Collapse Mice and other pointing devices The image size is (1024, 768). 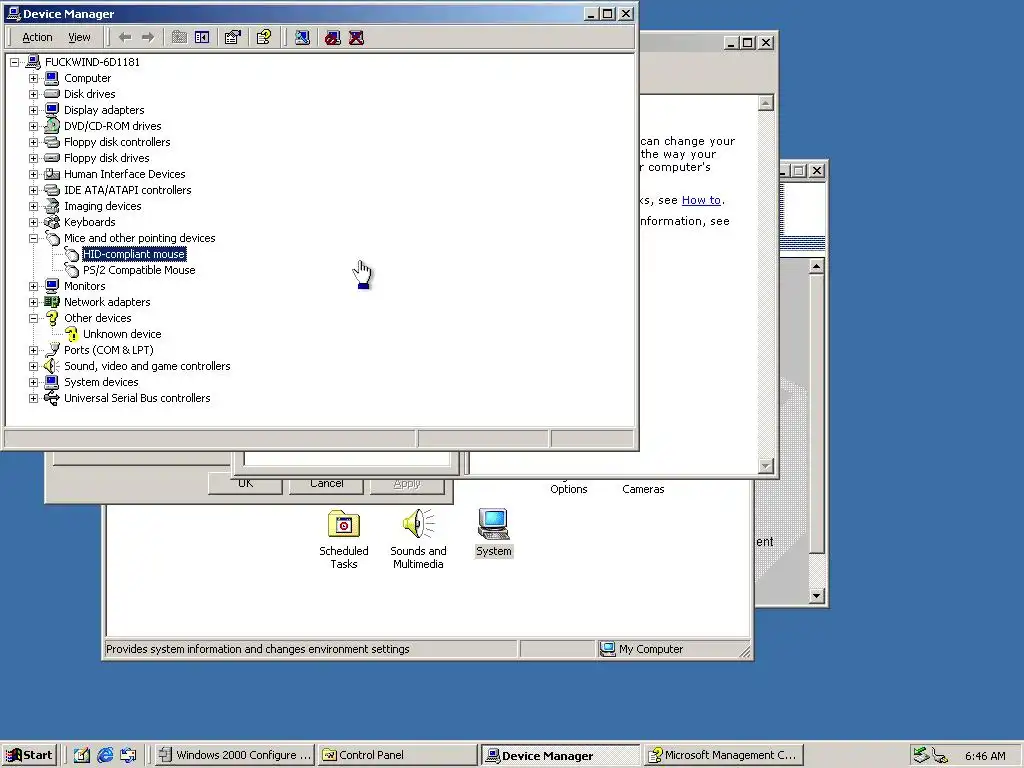pyautogui.click(x=33, y=238)
